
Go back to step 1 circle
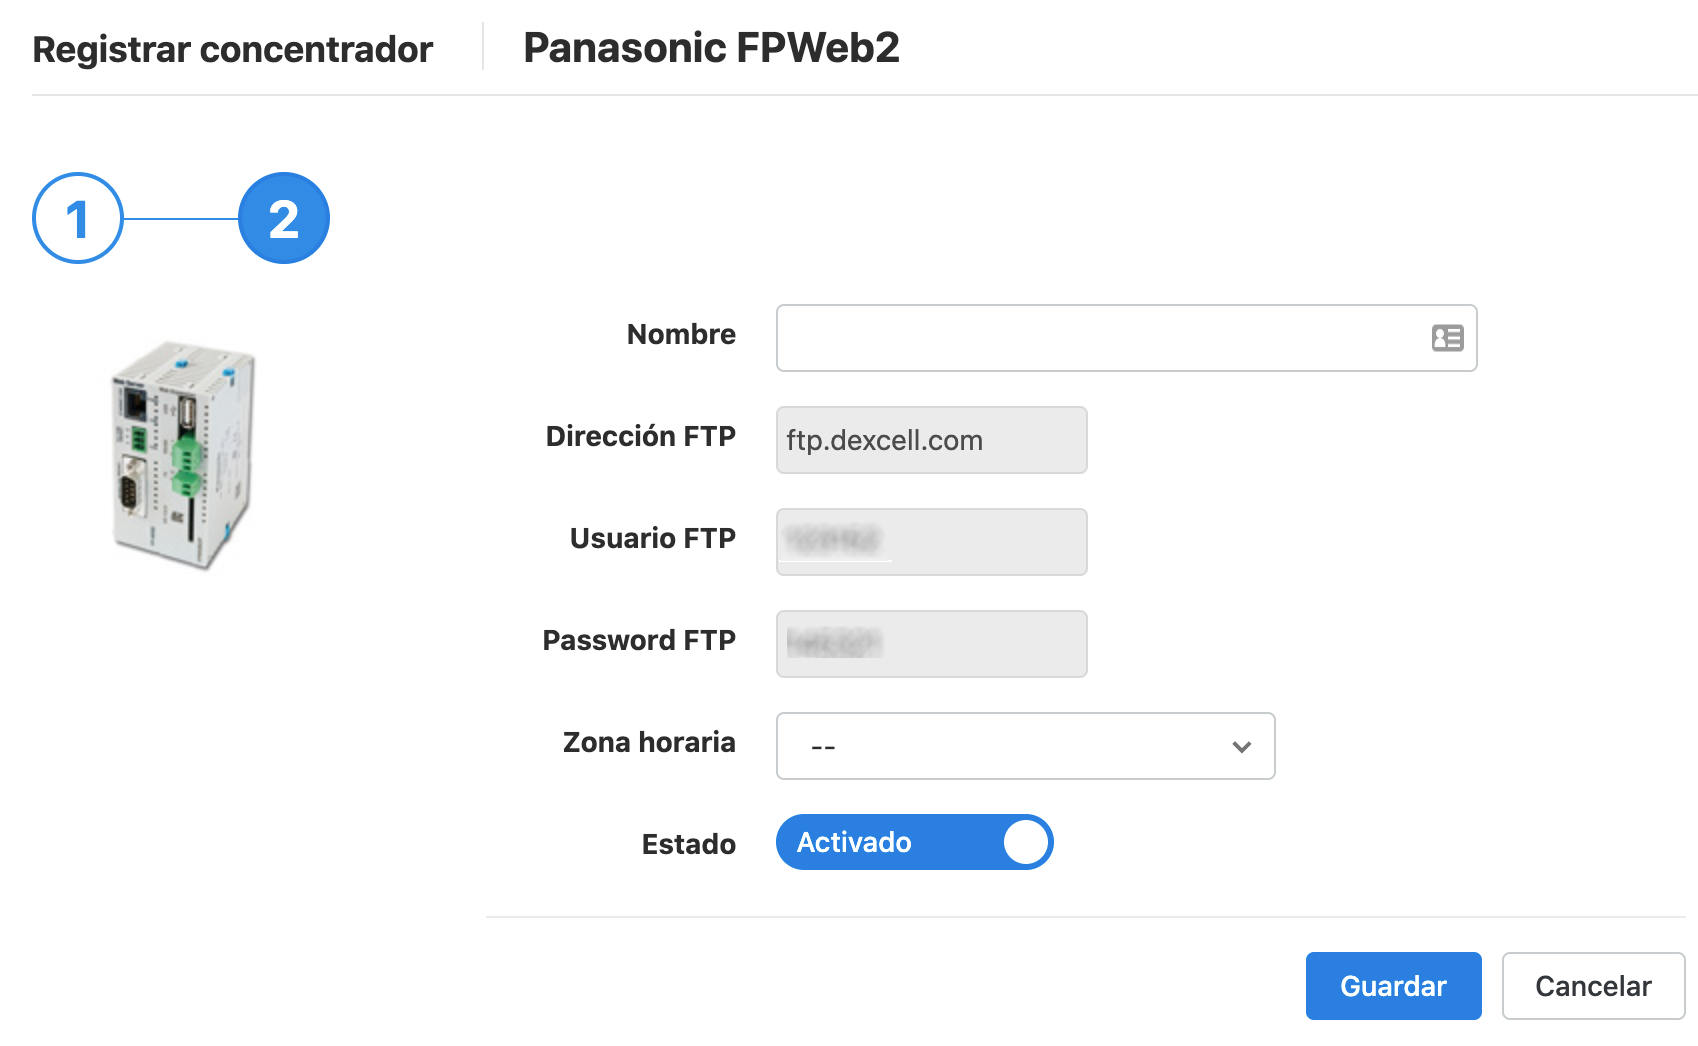pos(78,218)
